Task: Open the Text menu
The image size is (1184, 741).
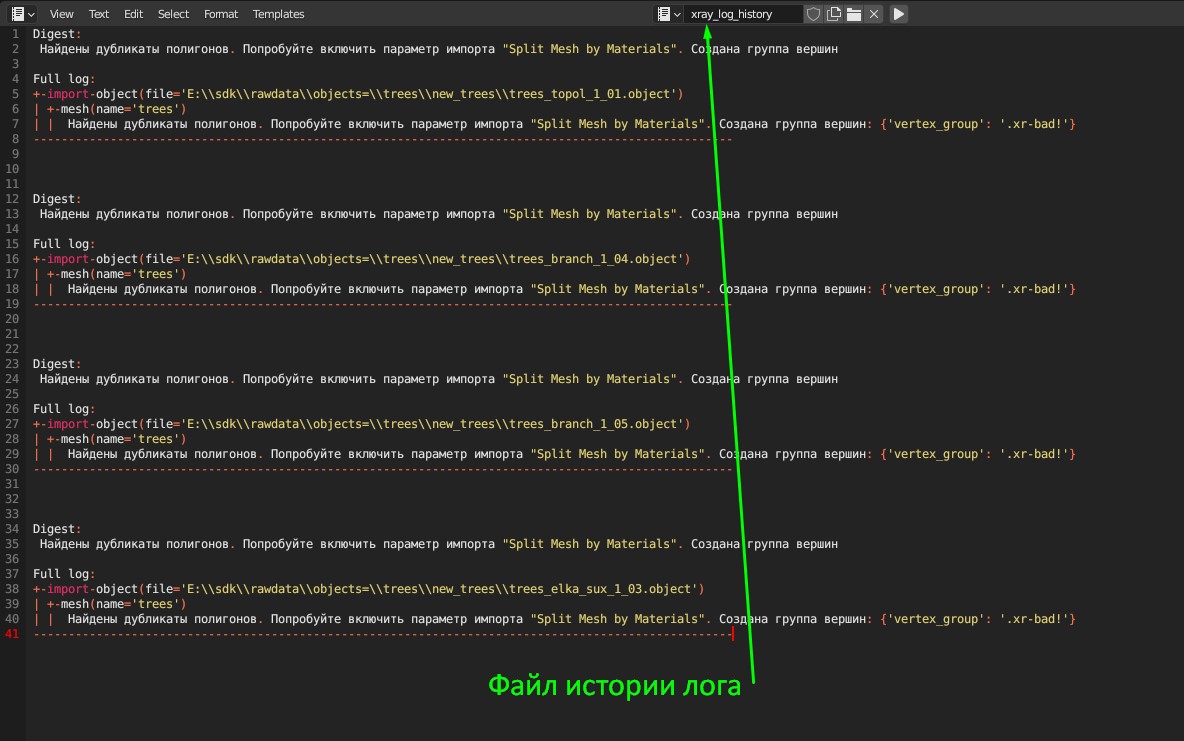Action: [x=98, y=13]
